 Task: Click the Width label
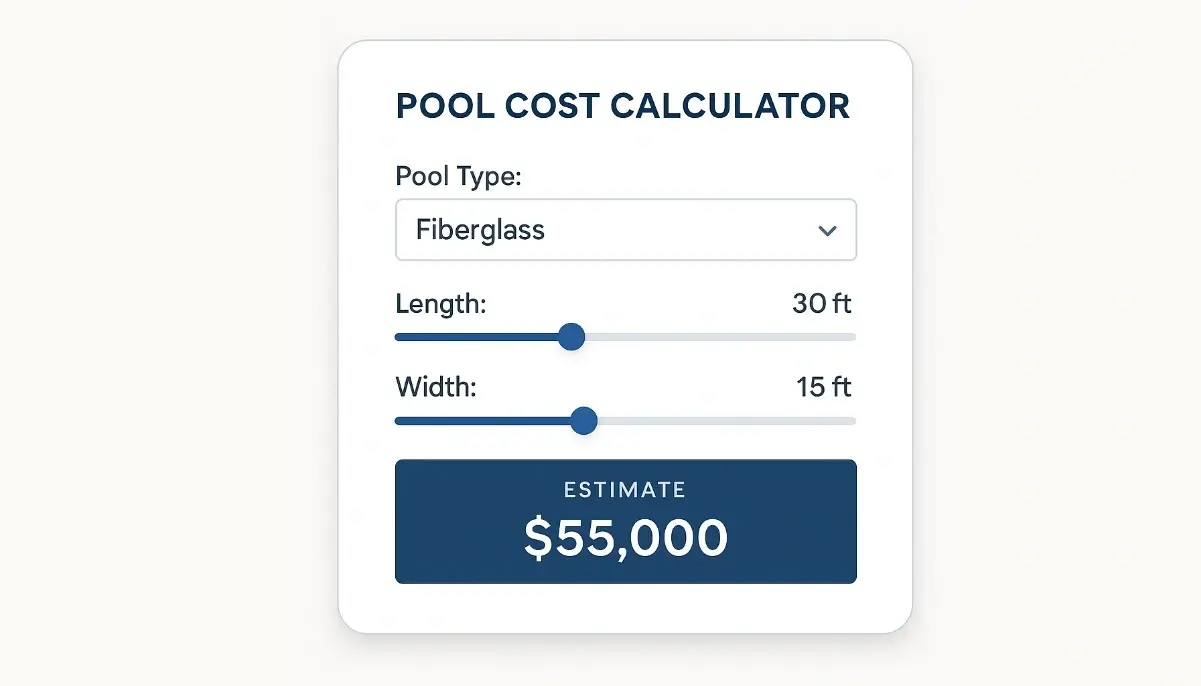tap(436, 386)
